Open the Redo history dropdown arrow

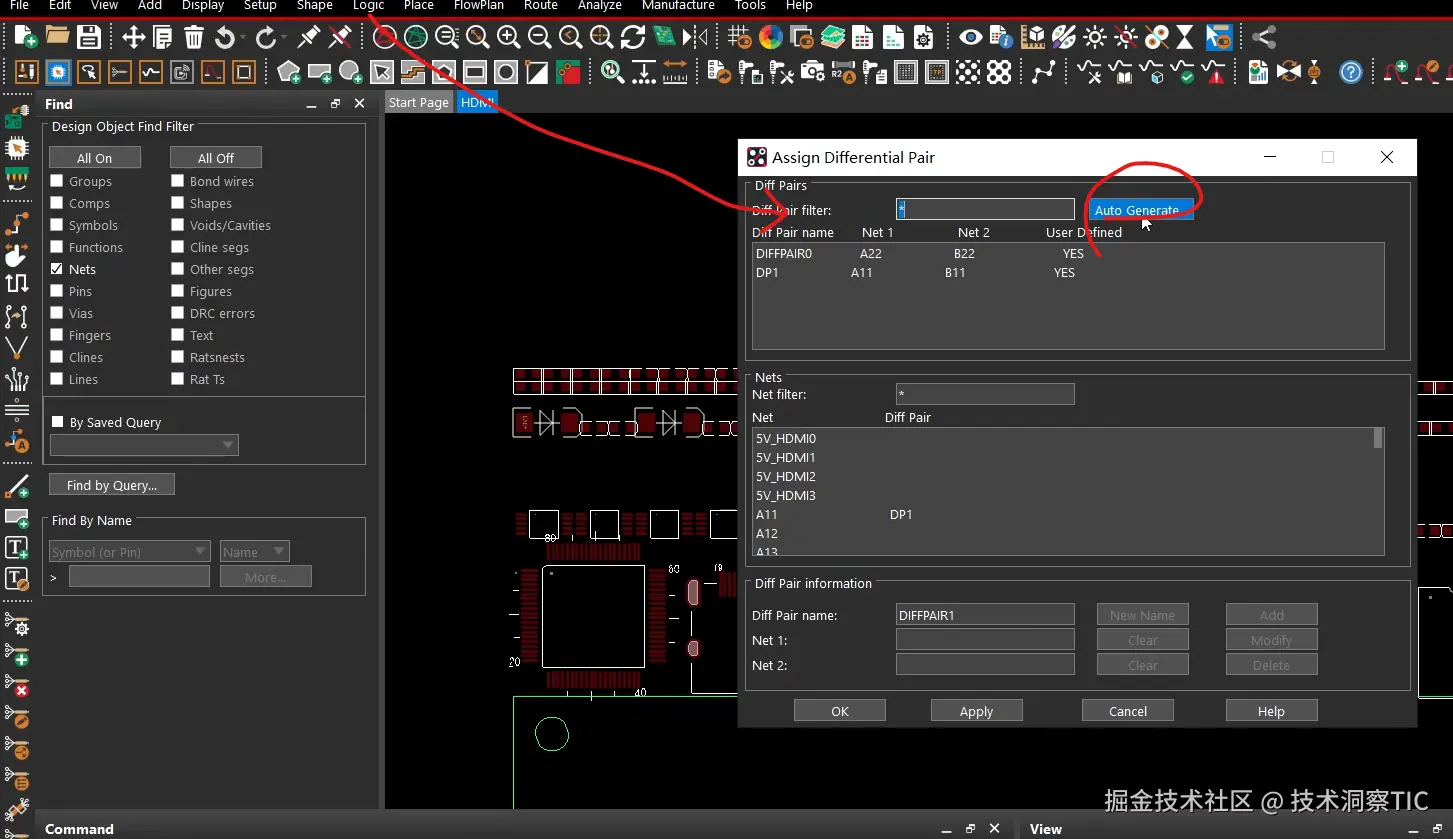tap(284, 38)
